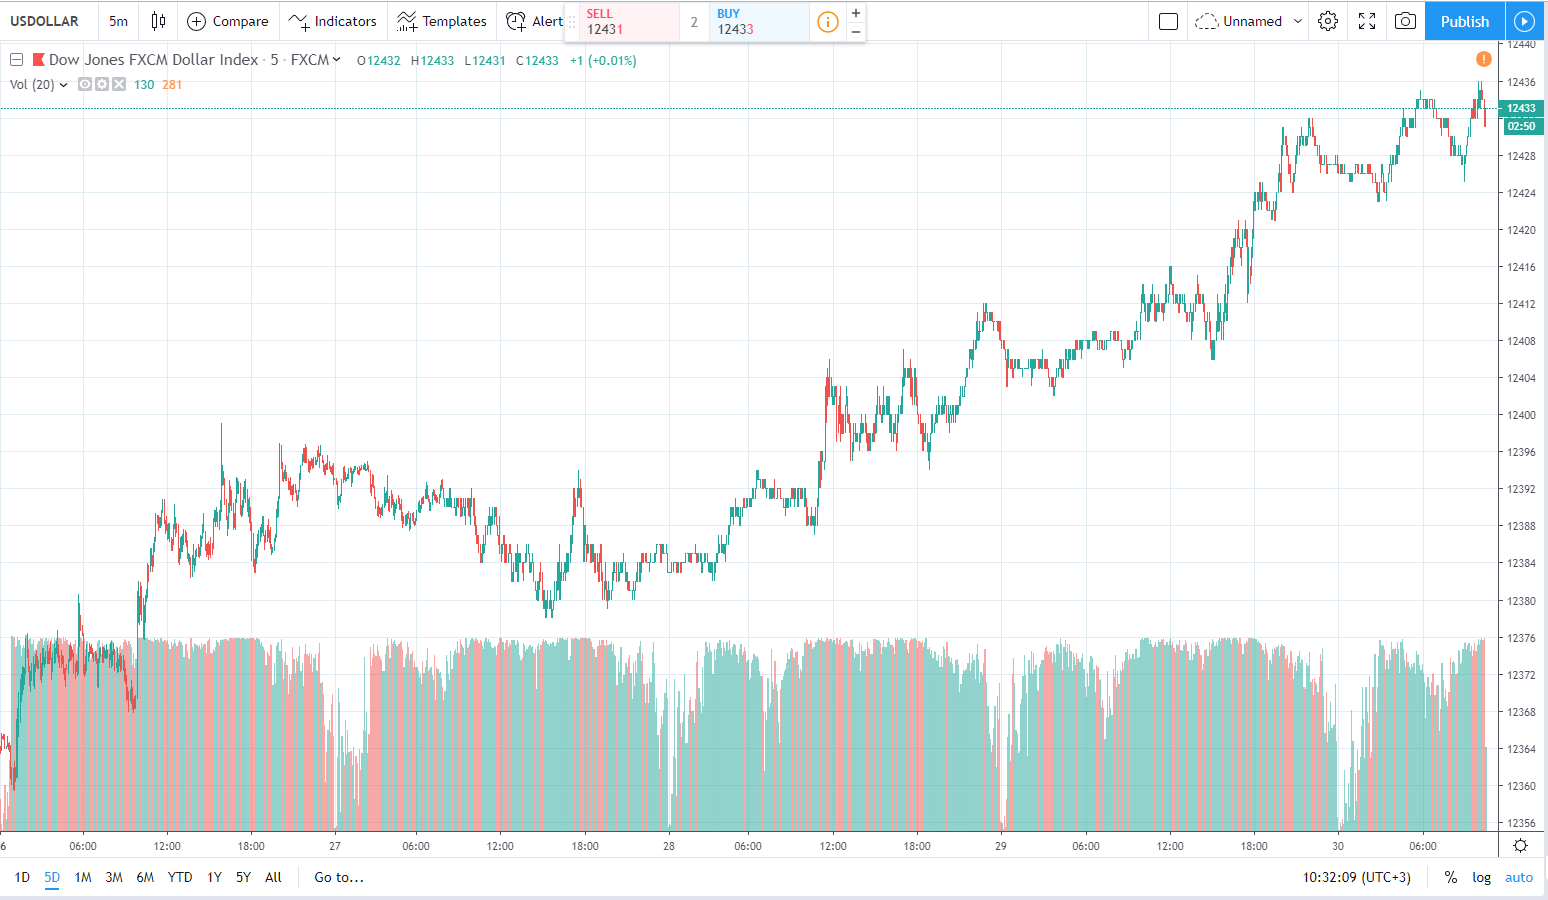Expand the Vol (20) indicator dropdown
1548x900 pixels.
click(64, 85)
